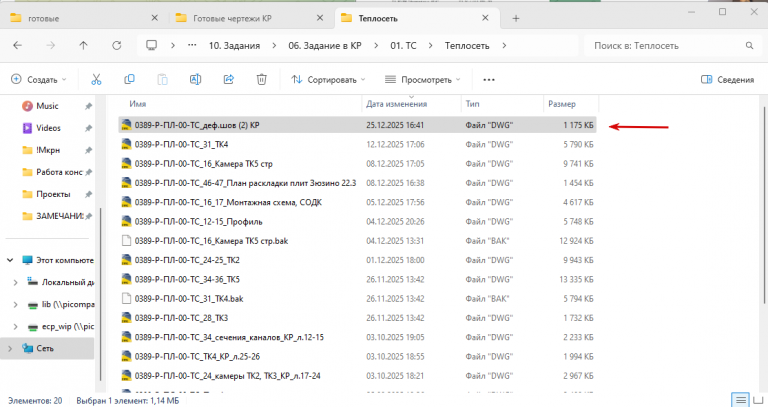Collapse Этот компьютер tree node
This screenshot has width=768, height=407.
tap(10, 260)
